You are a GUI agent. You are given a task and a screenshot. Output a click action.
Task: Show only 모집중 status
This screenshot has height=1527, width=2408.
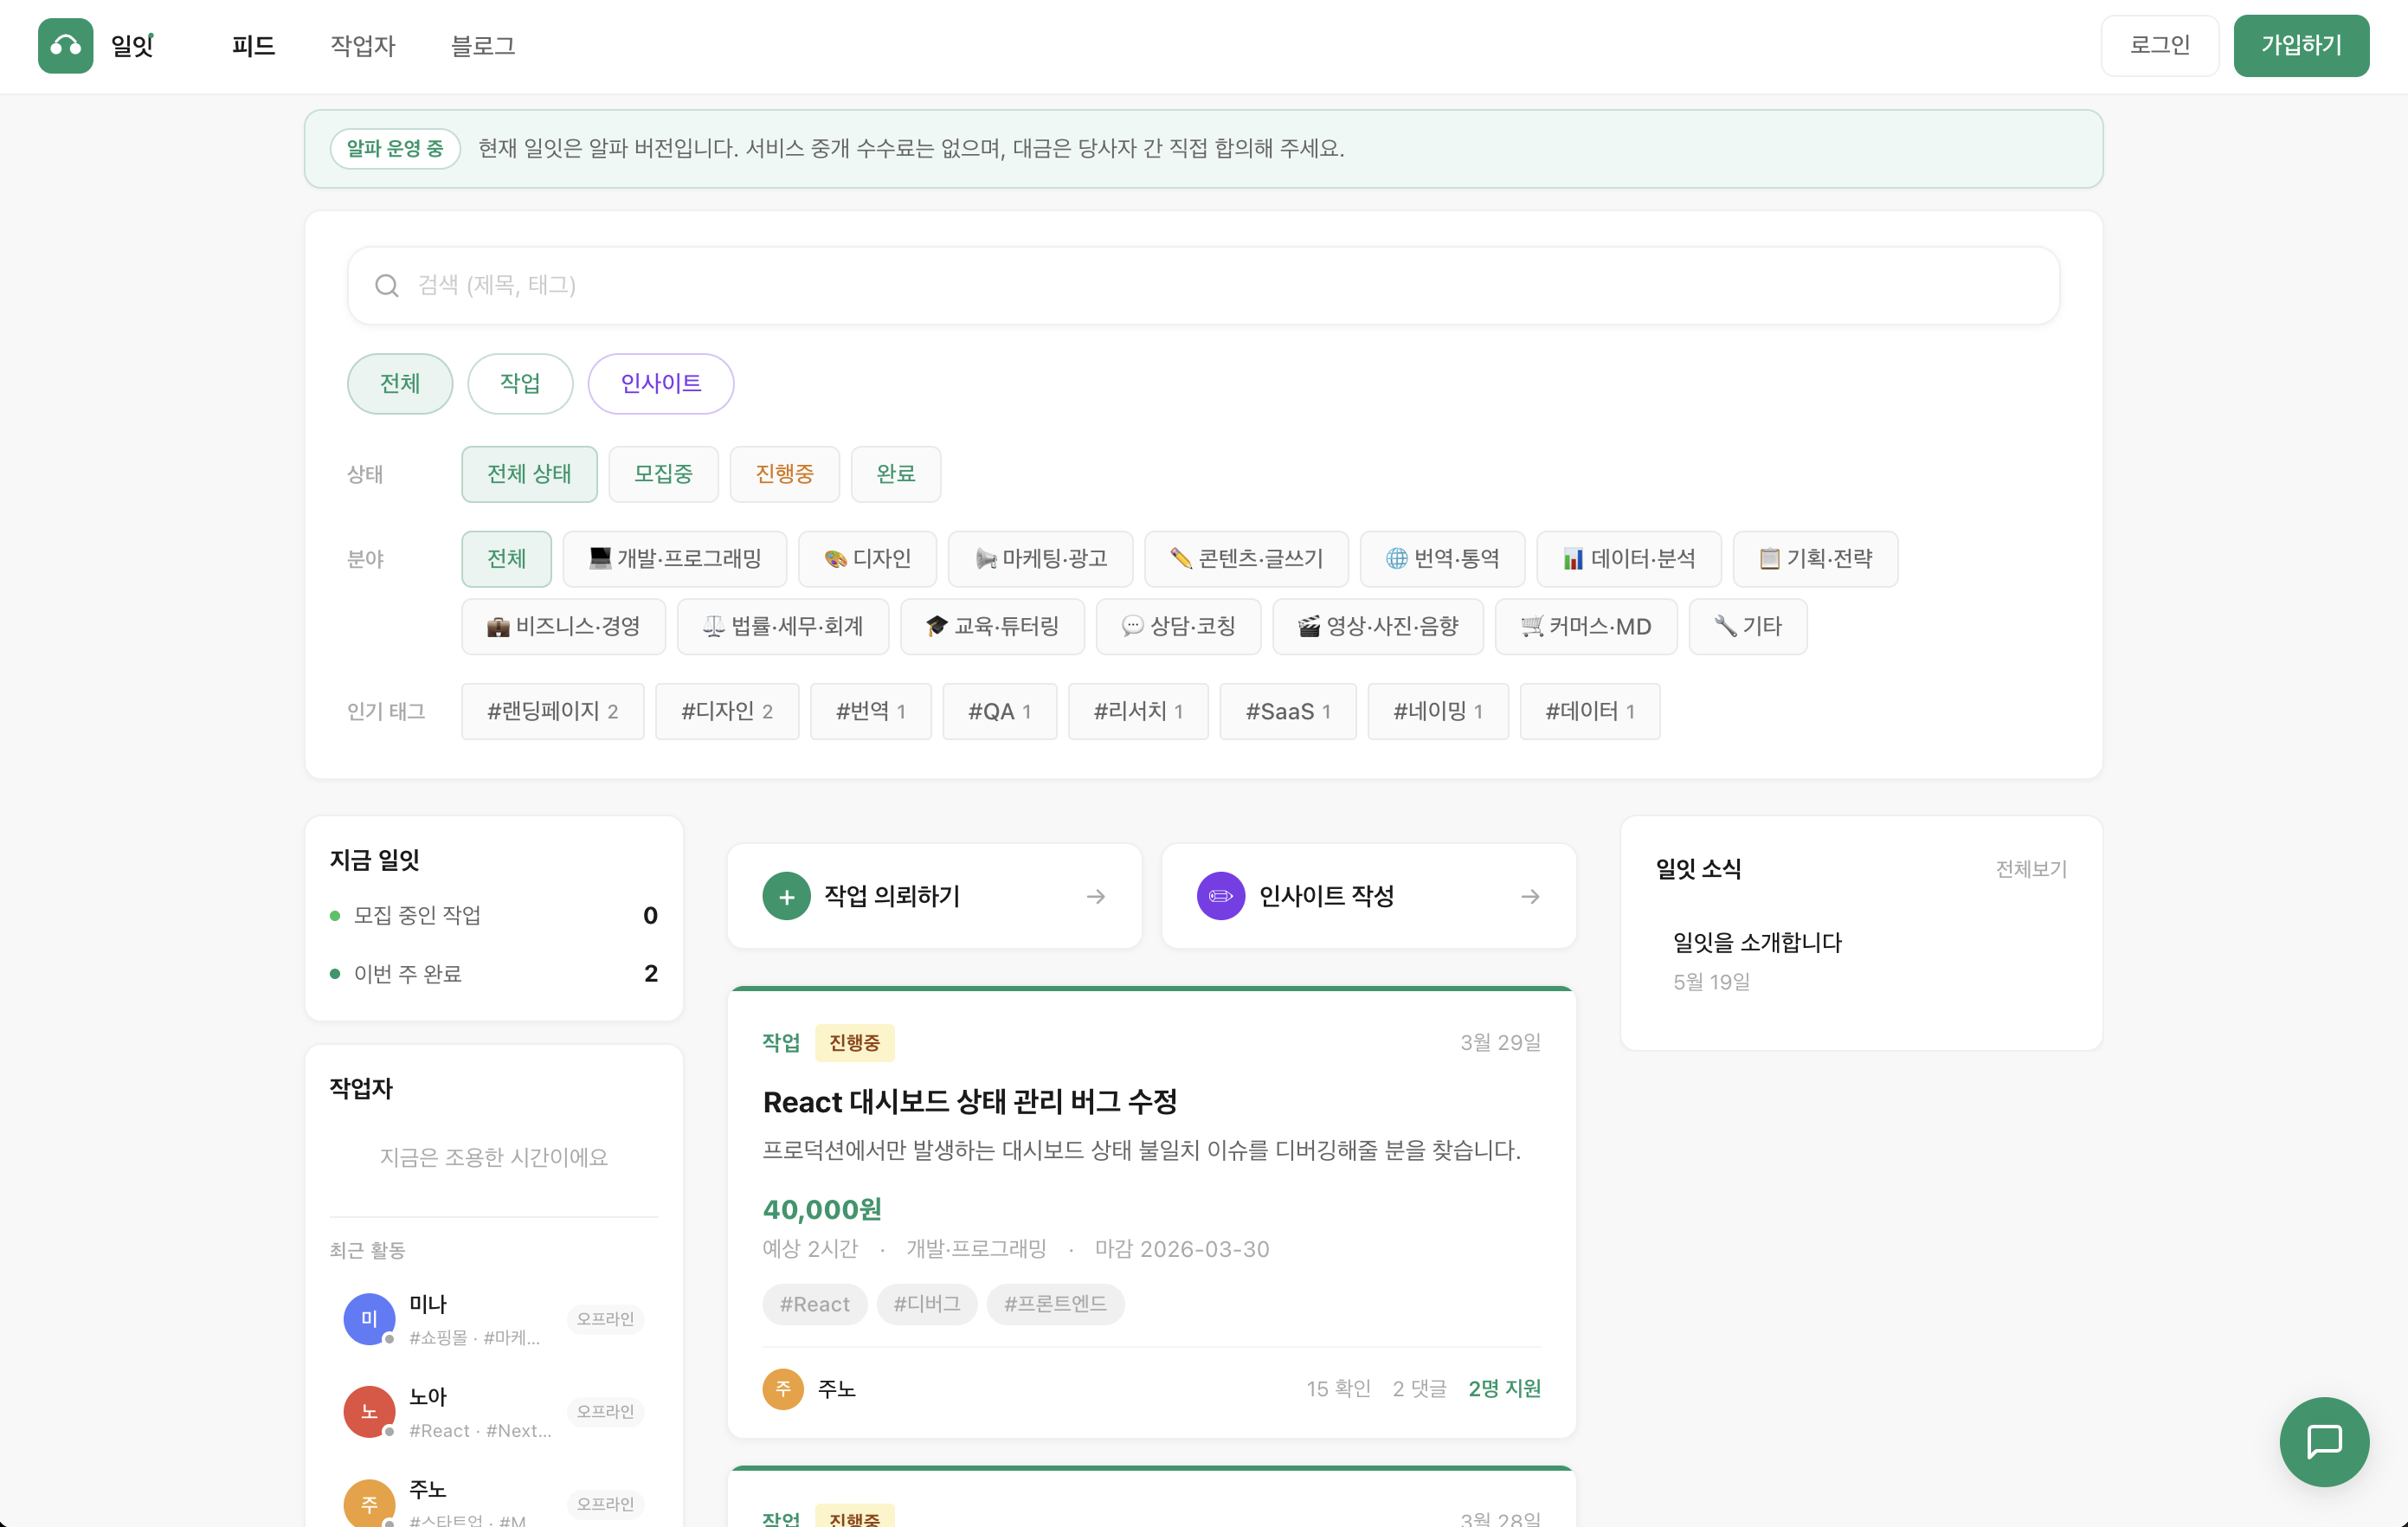click(663, 474)
